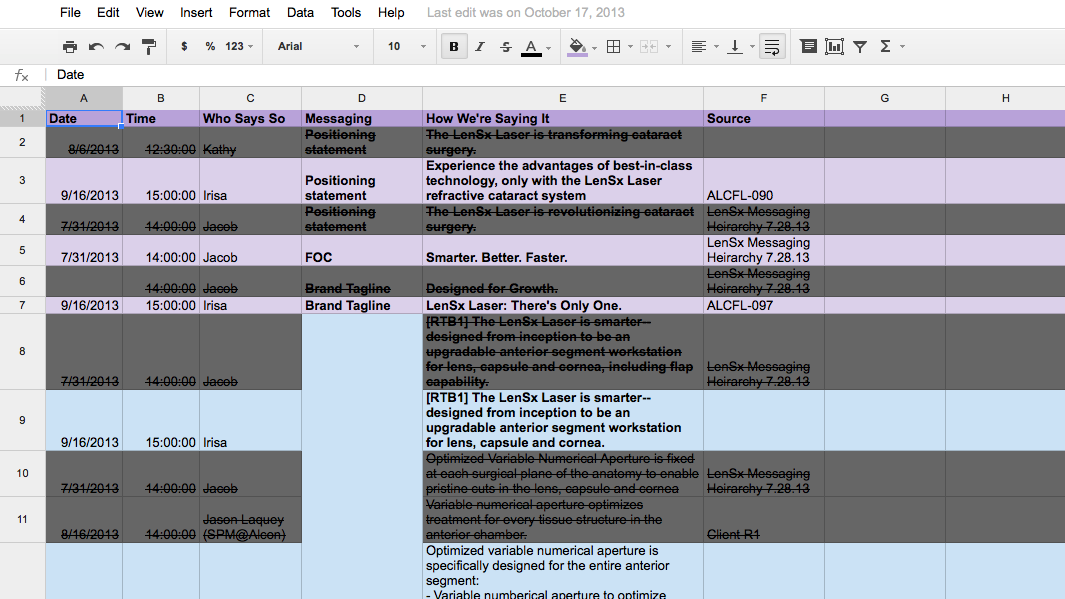Select Jason Laquey cell
This screenshot has height=599, width=1065.
tap(250, 520)
